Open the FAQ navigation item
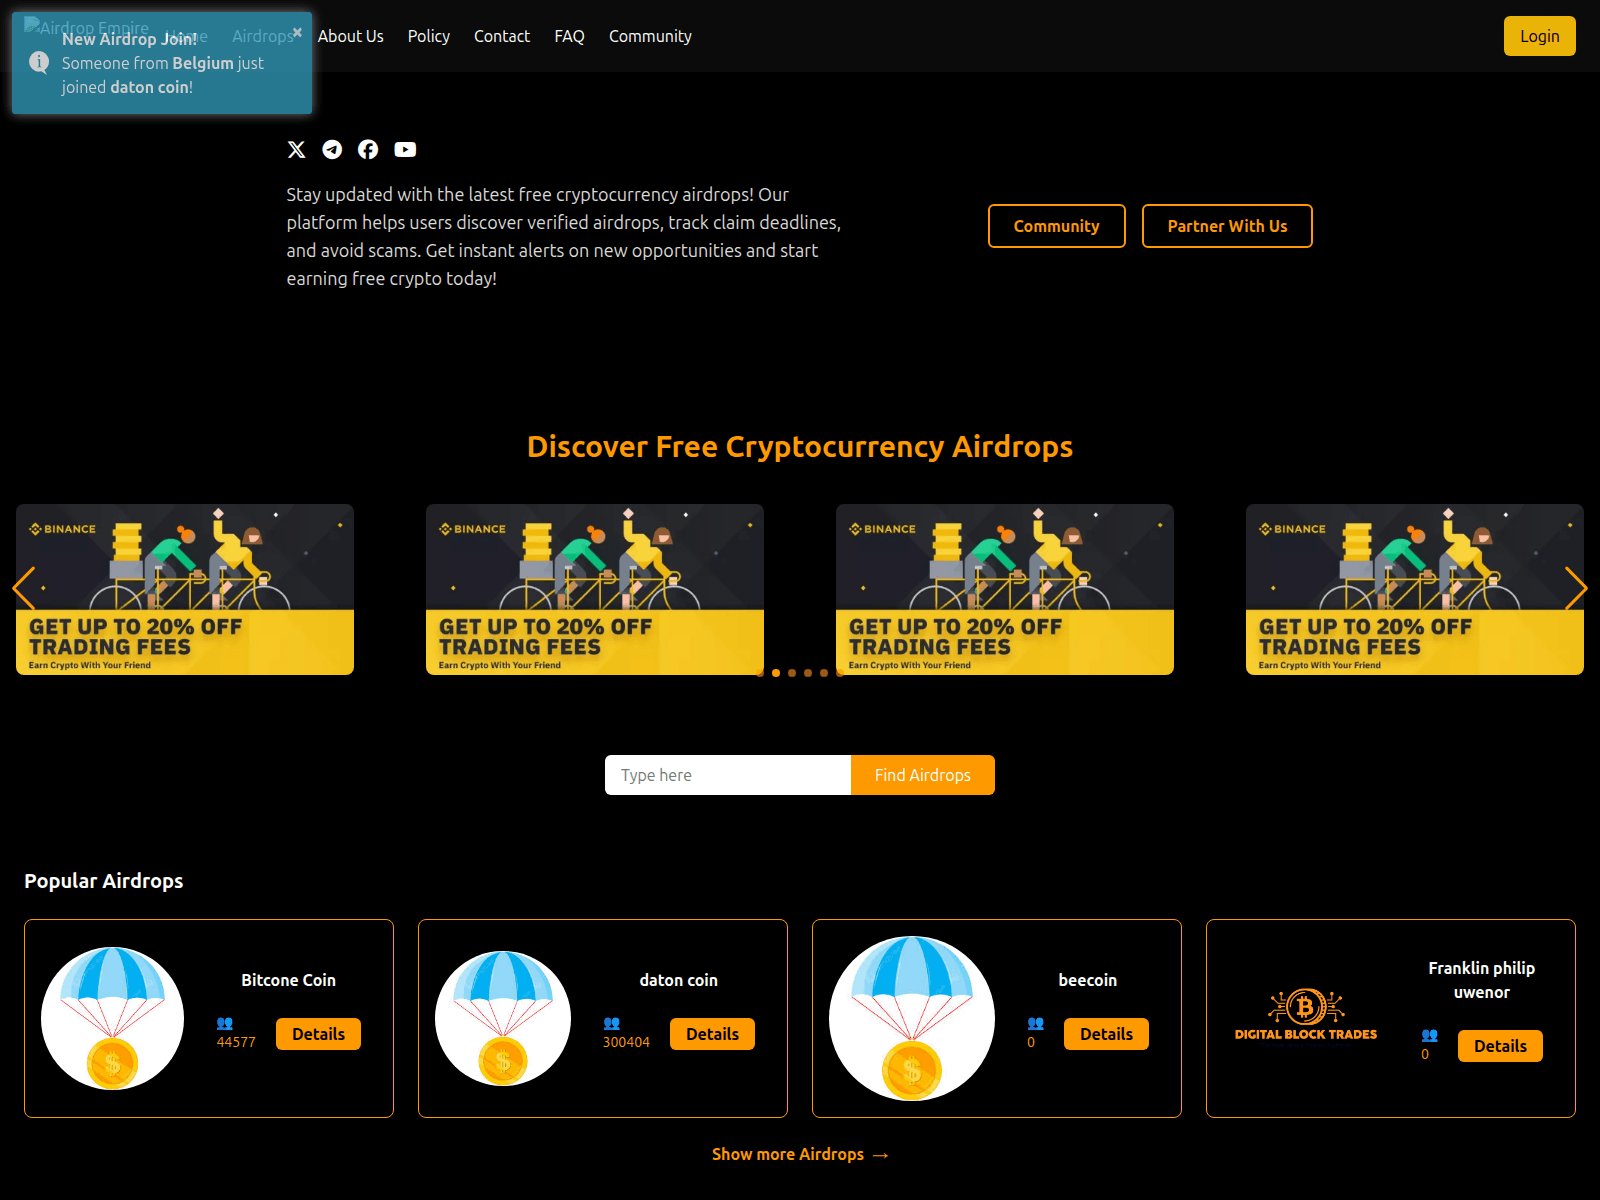1600x1200 pixels. point(570,36)
